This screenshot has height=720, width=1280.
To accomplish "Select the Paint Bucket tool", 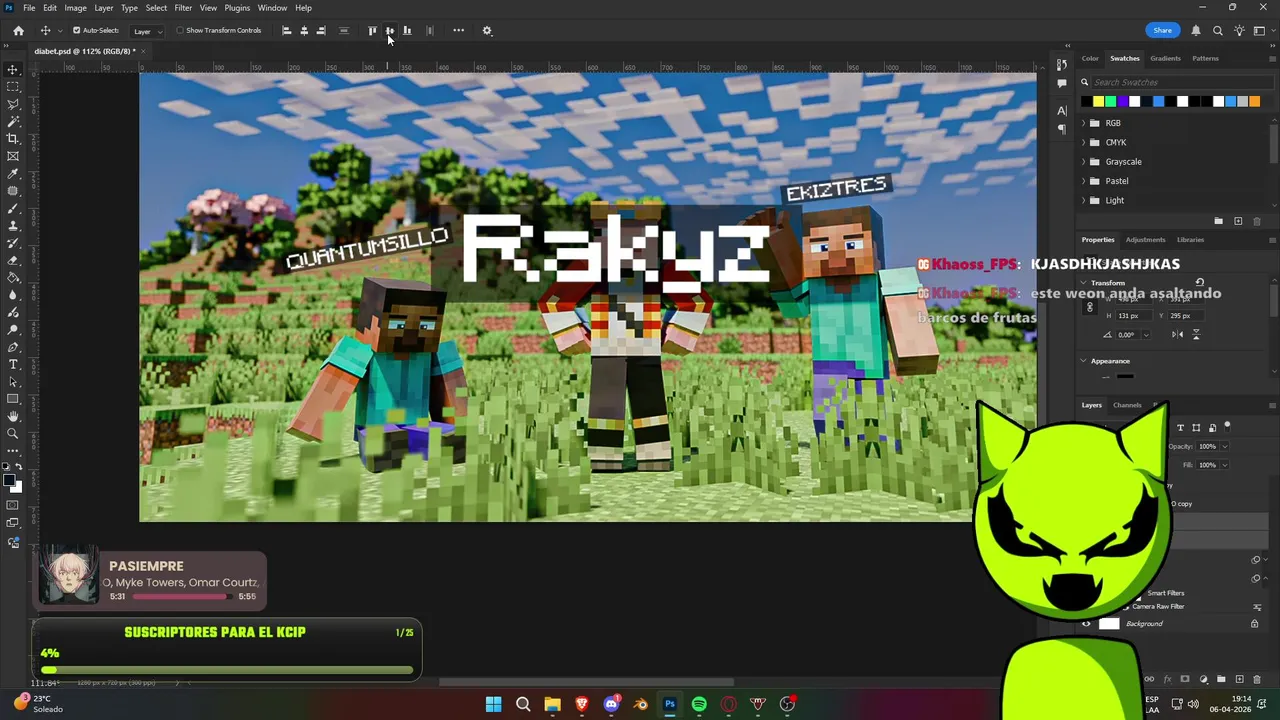I will point(13,278).
